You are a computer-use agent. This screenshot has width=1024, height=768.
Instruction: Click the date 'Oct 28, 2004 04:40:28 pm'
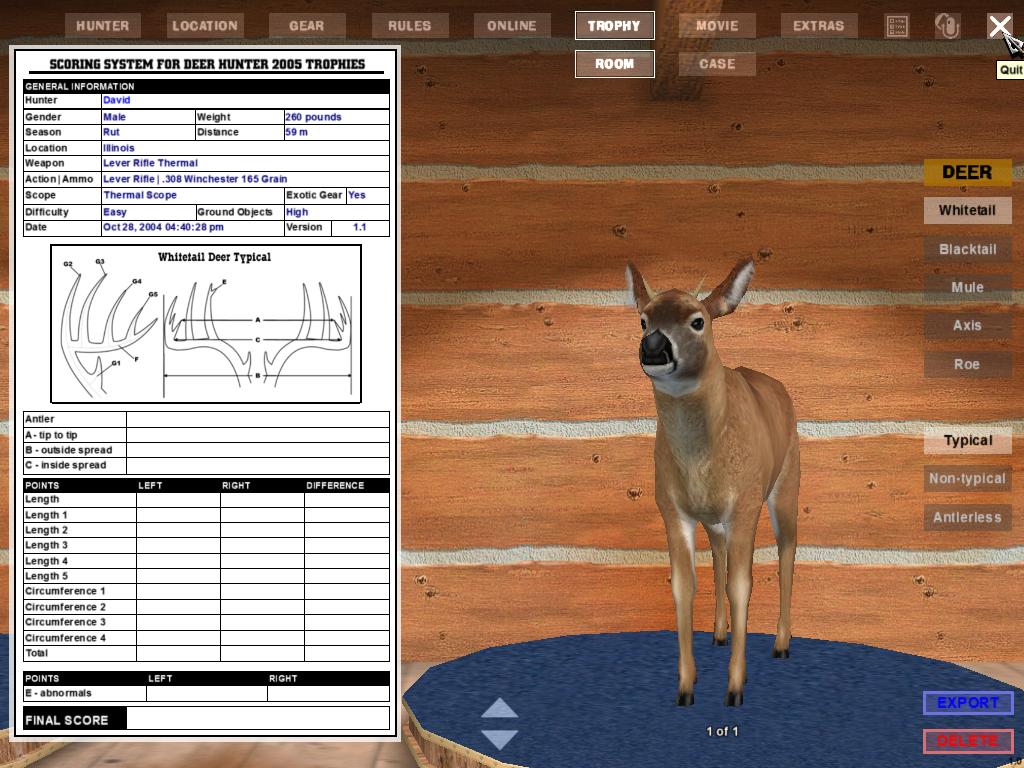pyautogui.click(x=163, y=227)
